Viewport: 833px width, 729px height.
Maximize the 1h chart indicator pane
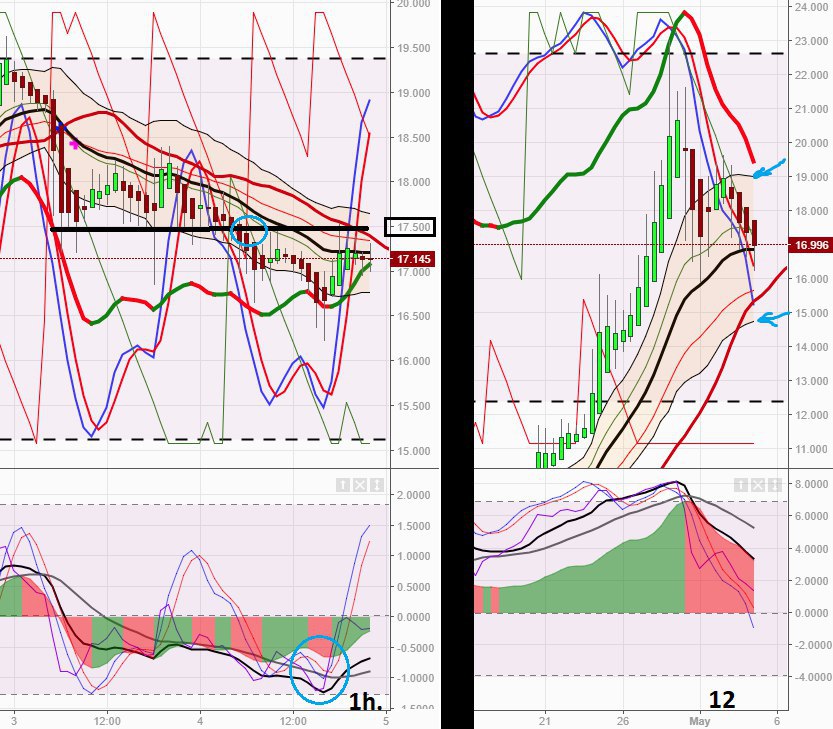point(376,485)
